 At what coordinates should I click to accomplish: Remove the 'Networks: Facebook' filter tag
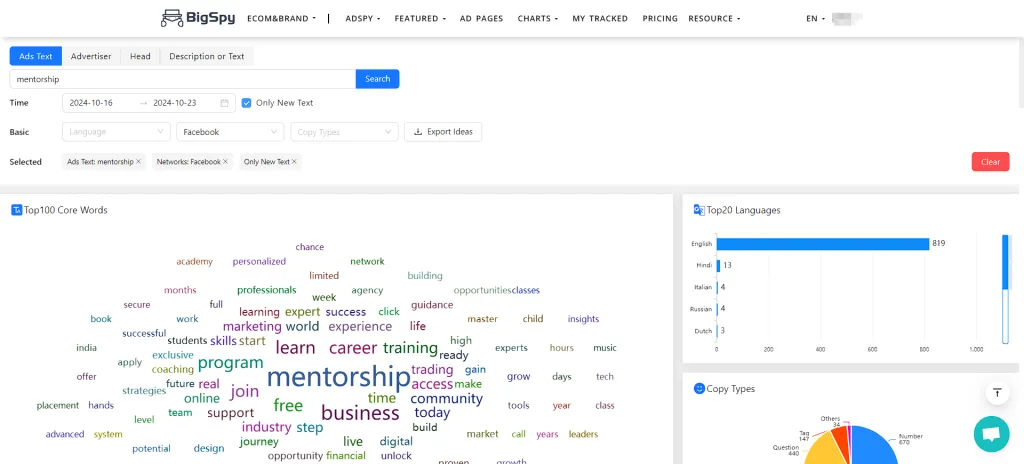tap(226, 161)
